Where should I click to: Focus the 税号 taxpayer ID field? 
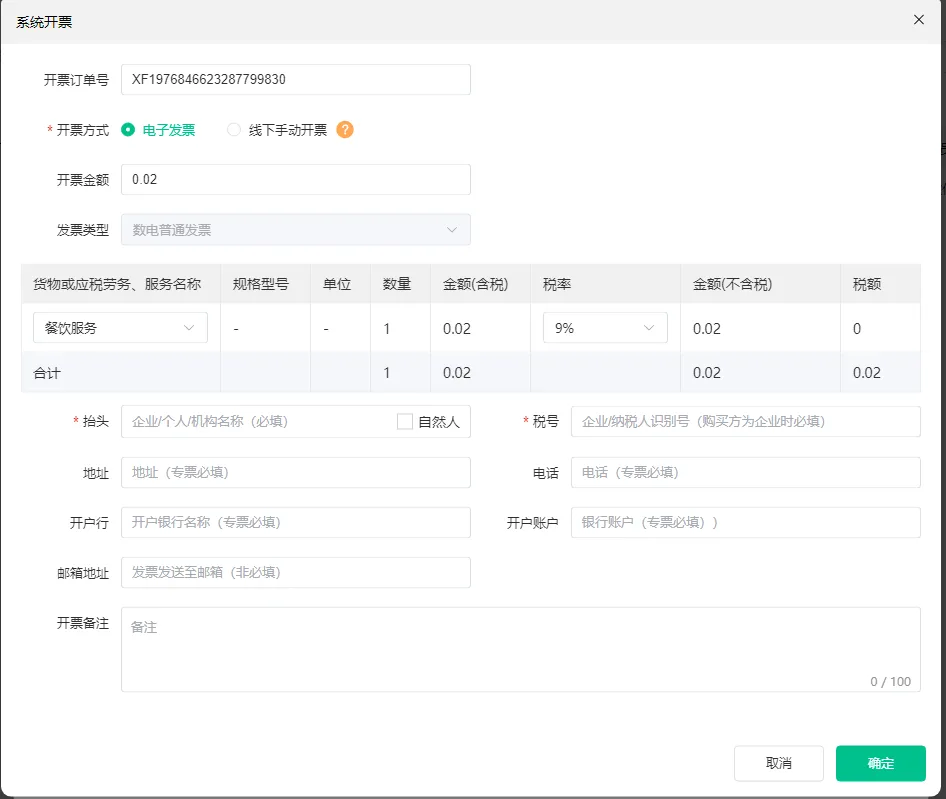(745, 422)
